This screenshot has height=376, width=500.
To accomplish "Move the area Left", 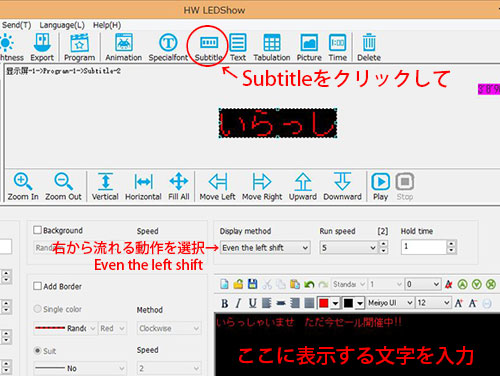I will pyautogui.click(x=218, y=186).
